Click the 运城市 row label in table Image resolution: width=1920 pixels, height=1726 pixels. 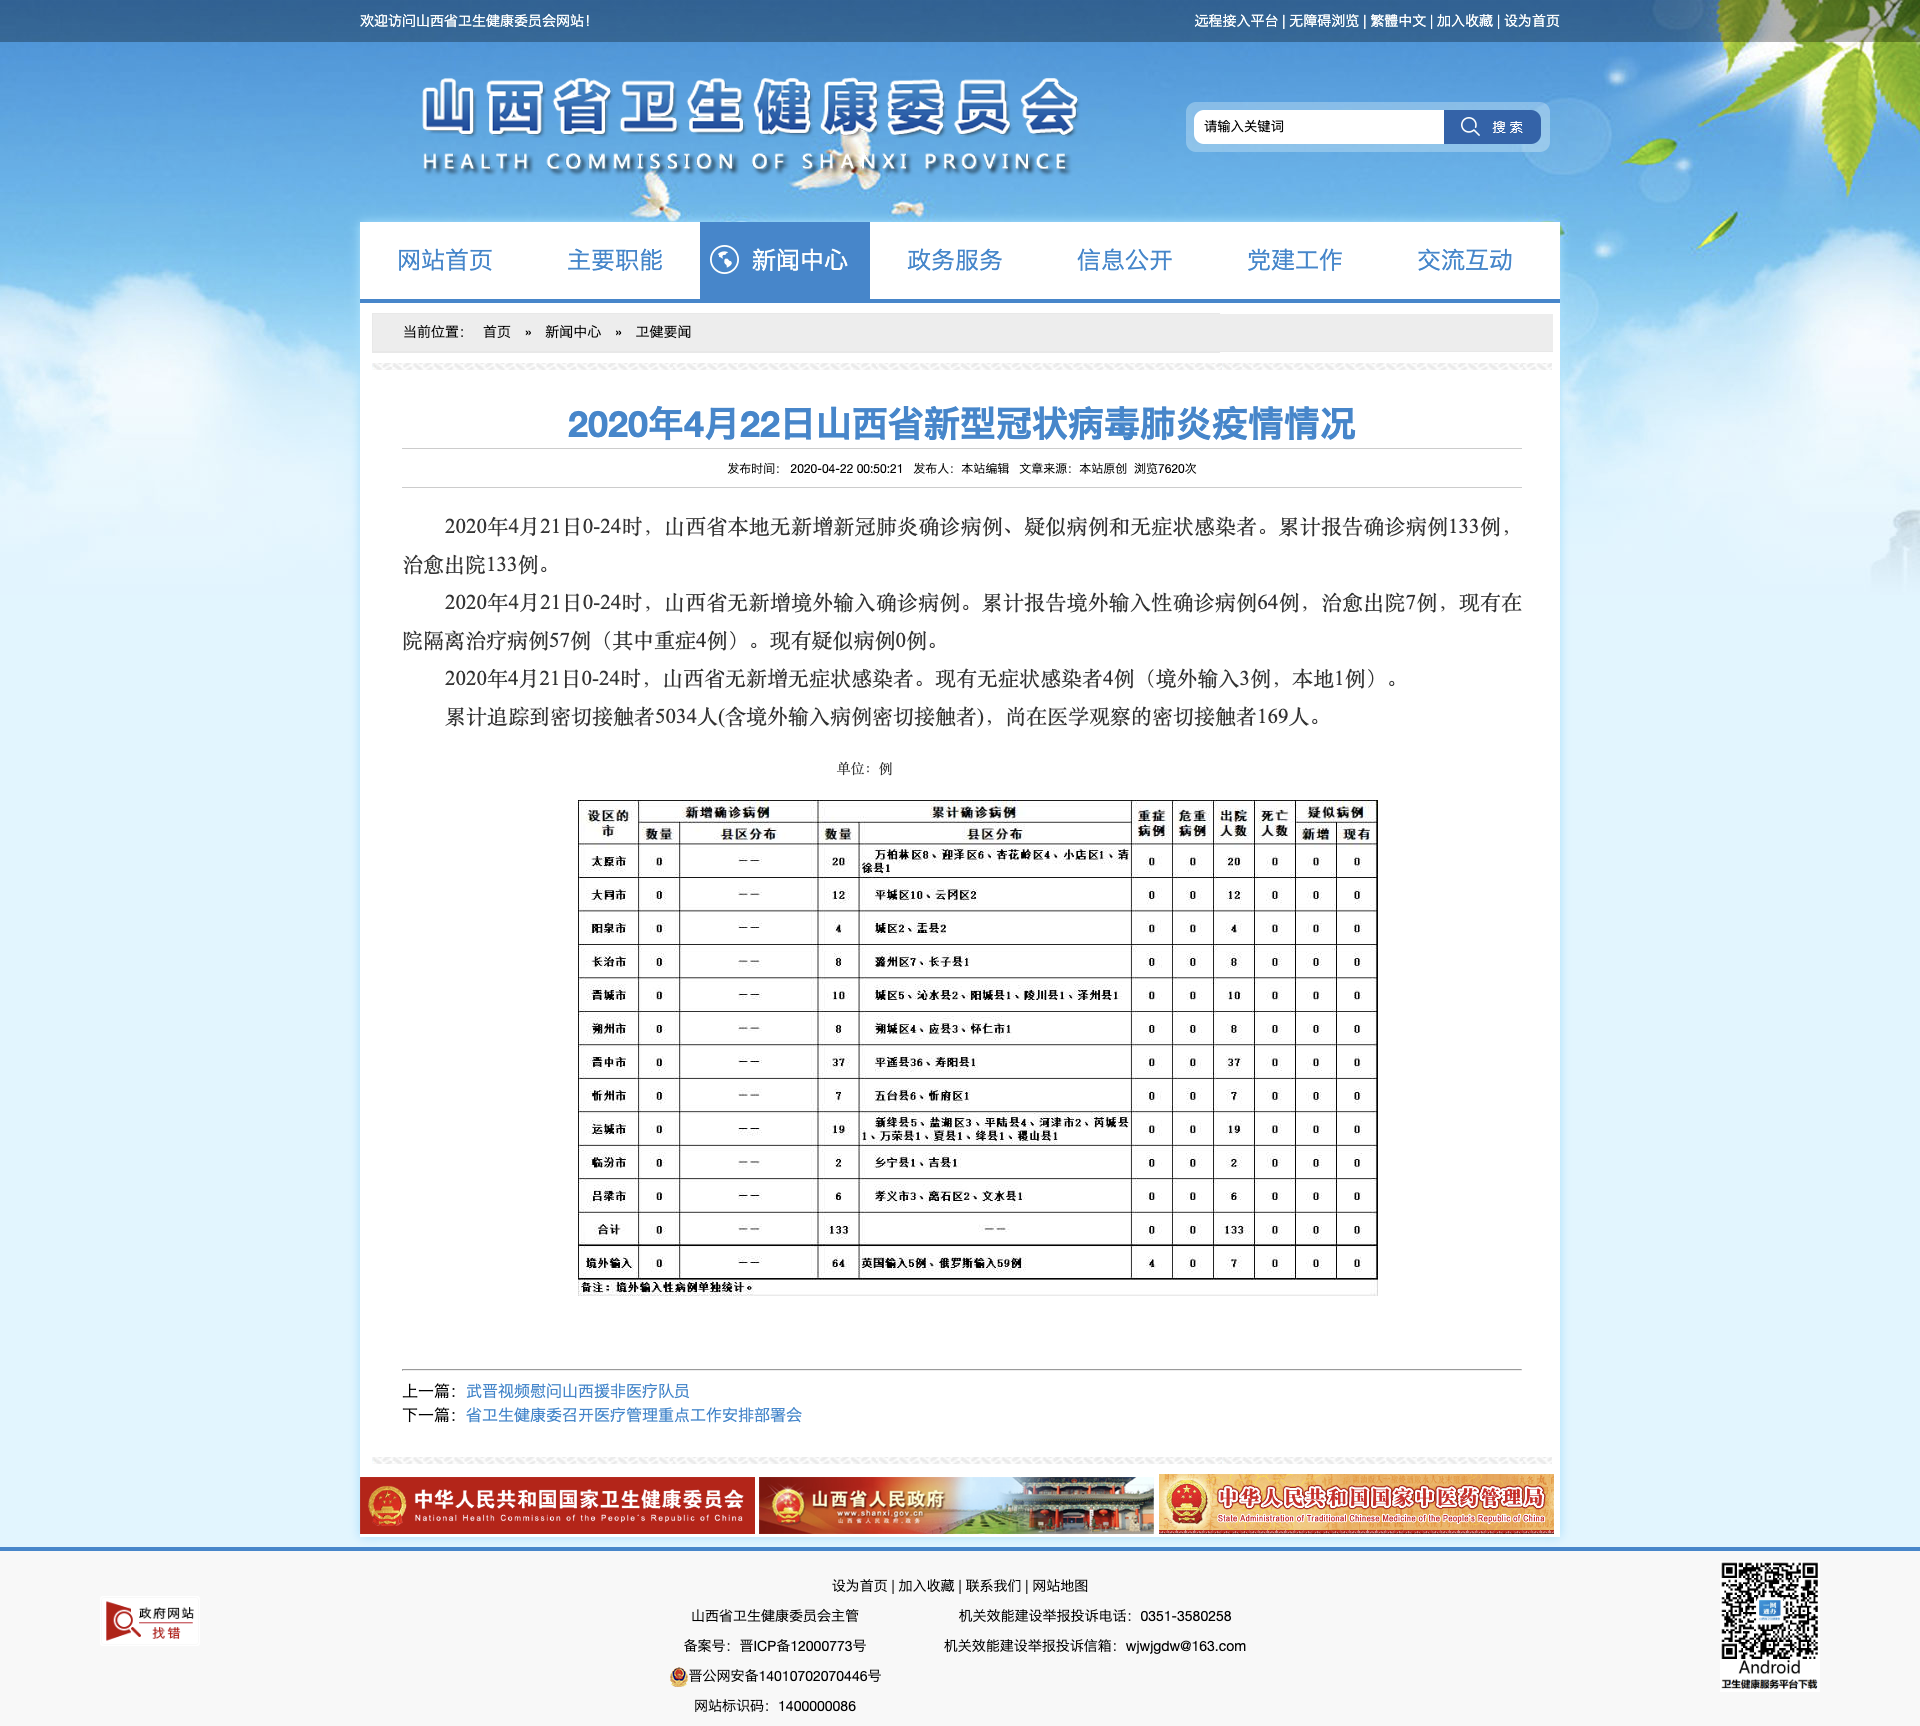pos(609,1129)
